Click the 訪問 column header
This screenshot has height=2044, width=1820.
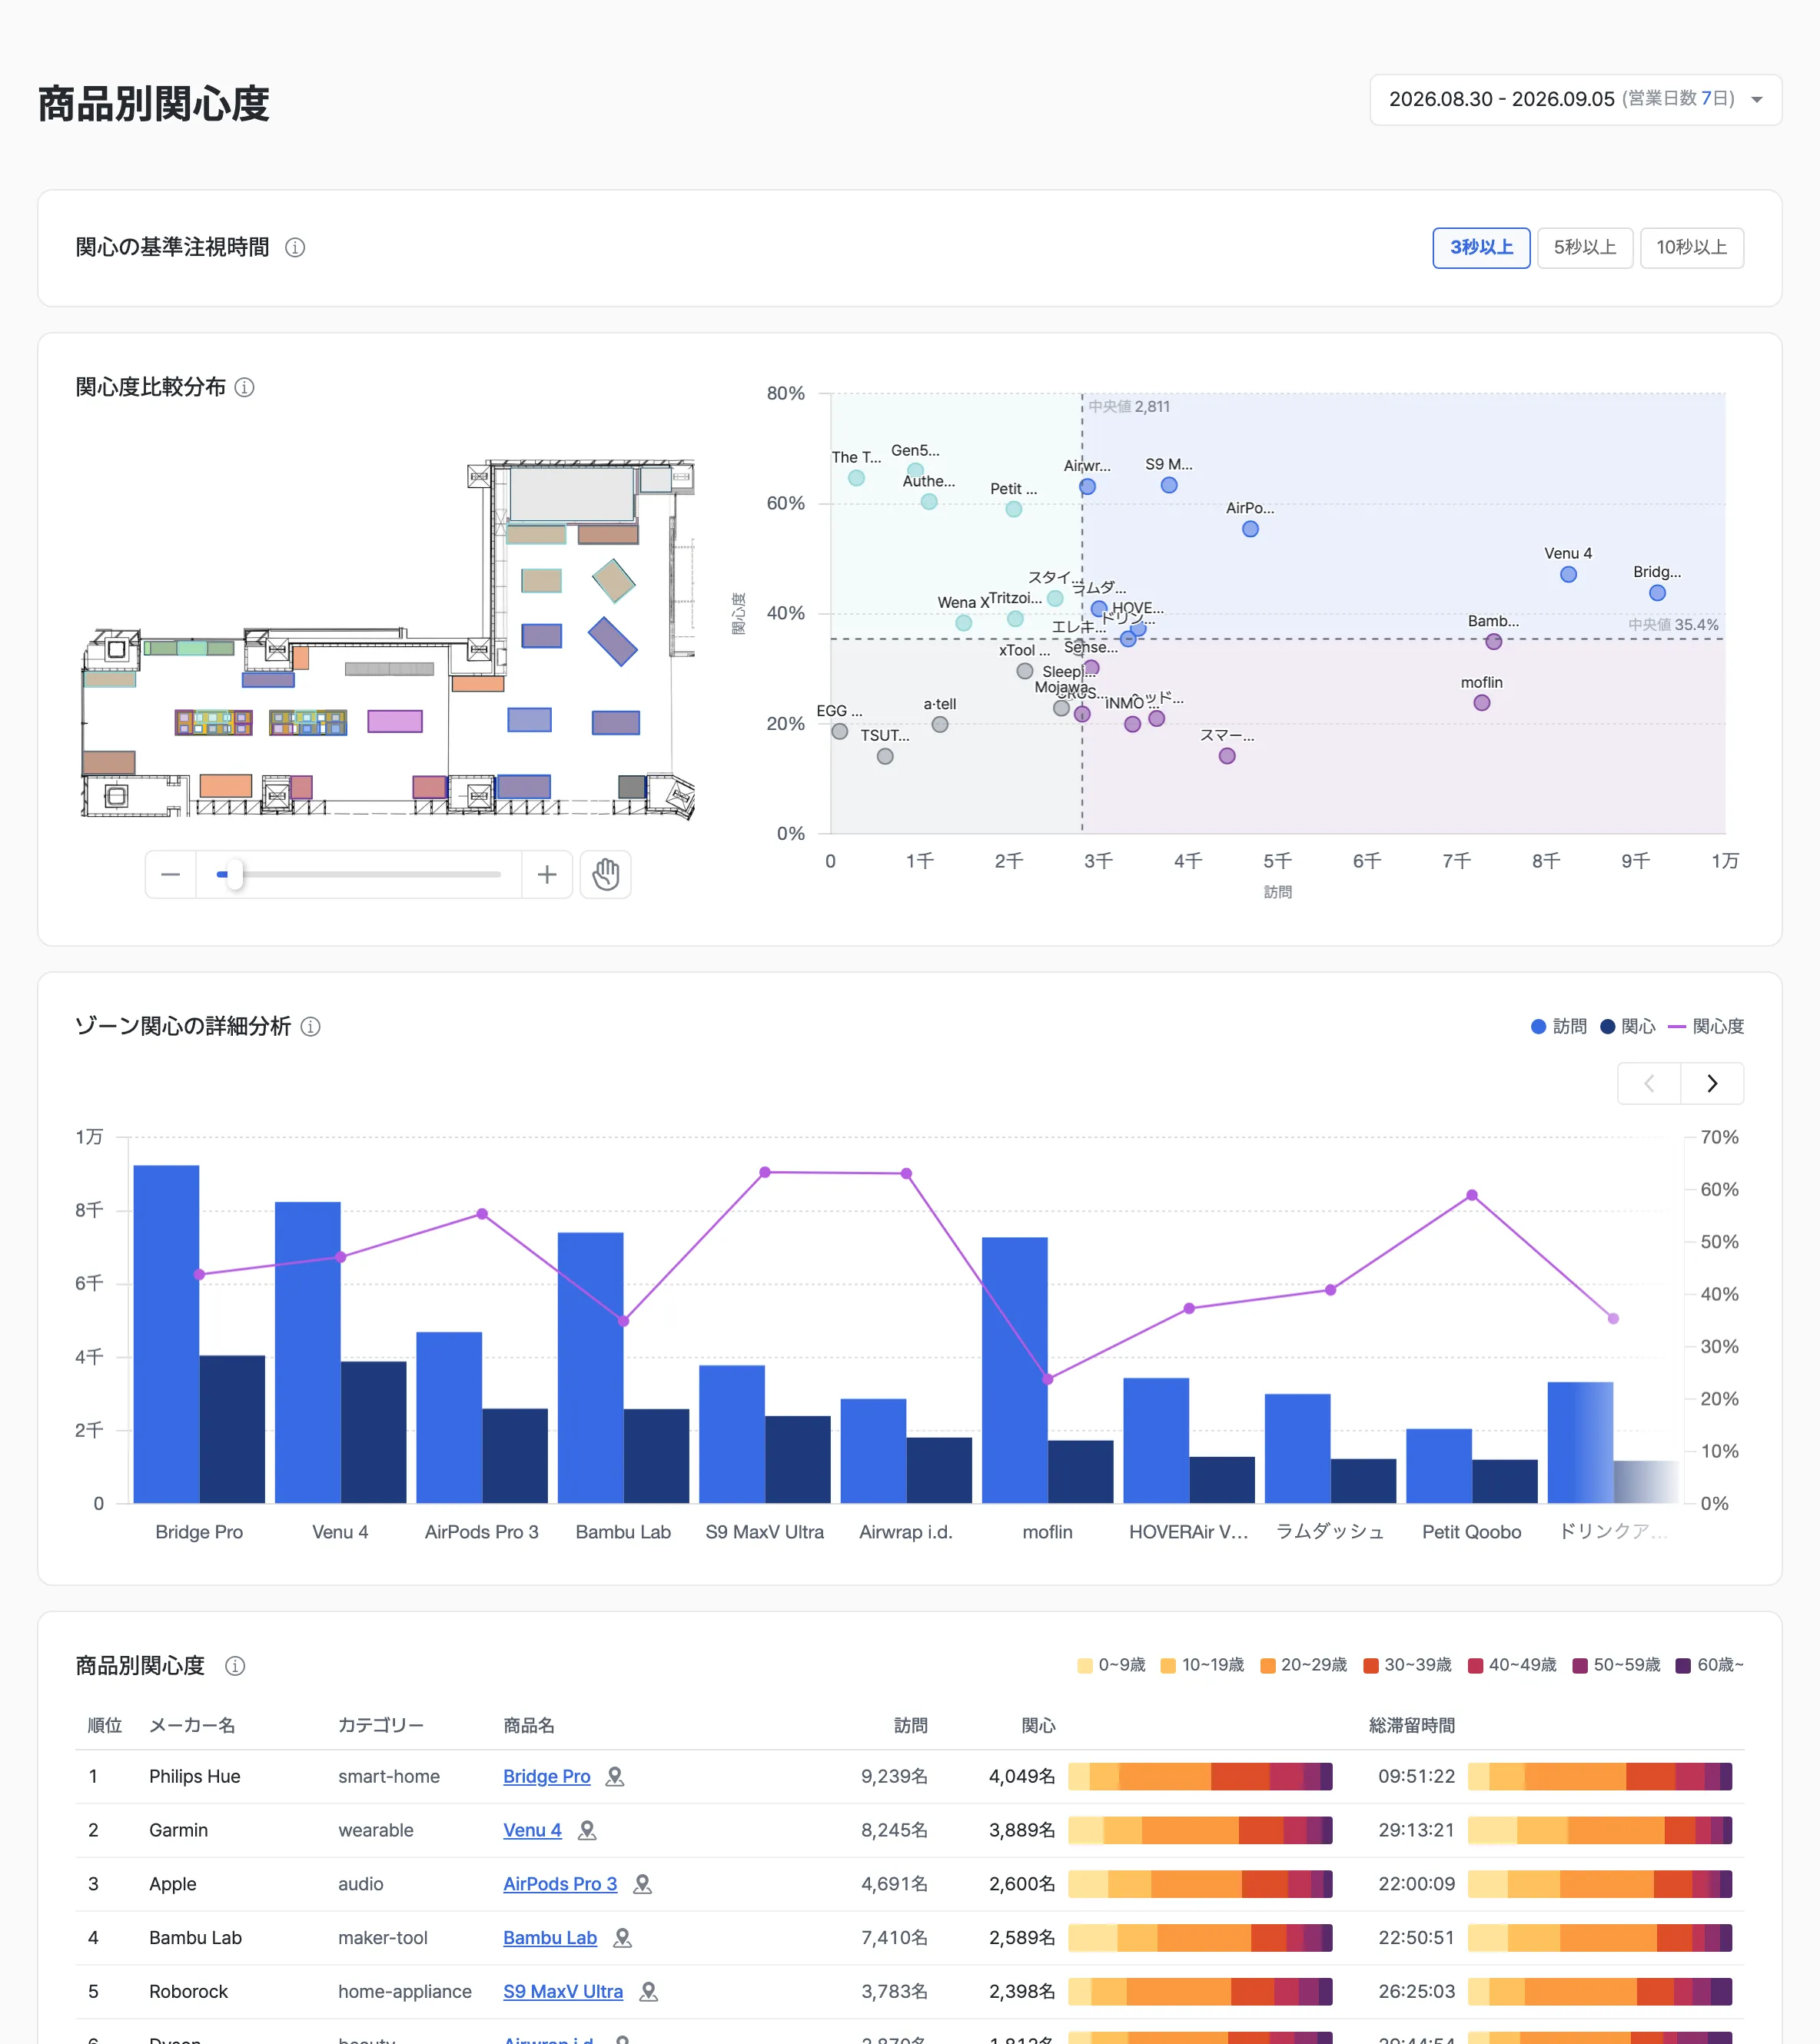point(910,1726)
